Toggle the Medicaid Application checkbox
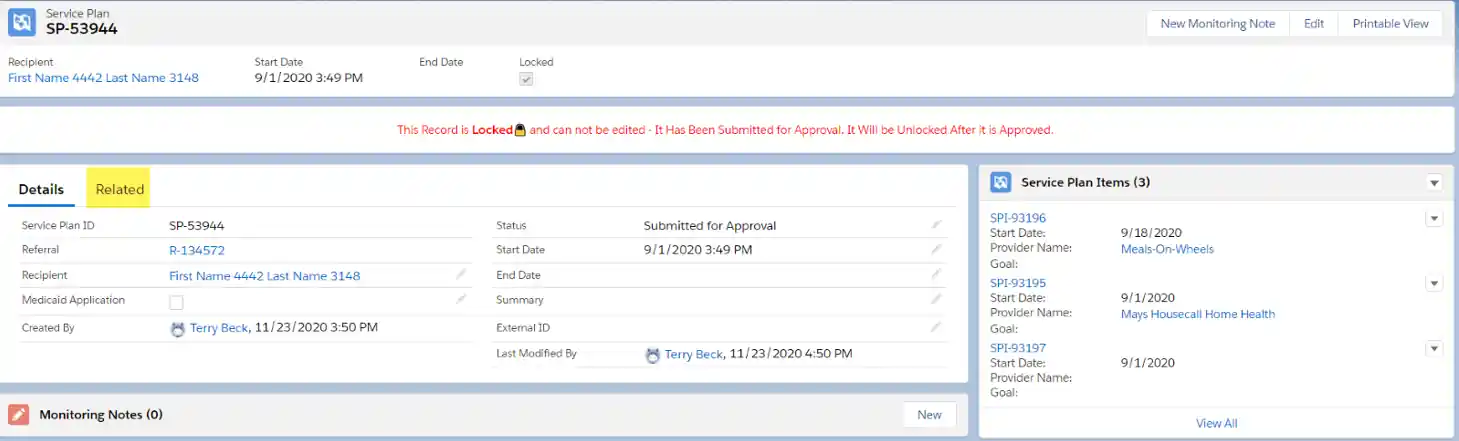1459x441 pixels. tap(176, 302)
